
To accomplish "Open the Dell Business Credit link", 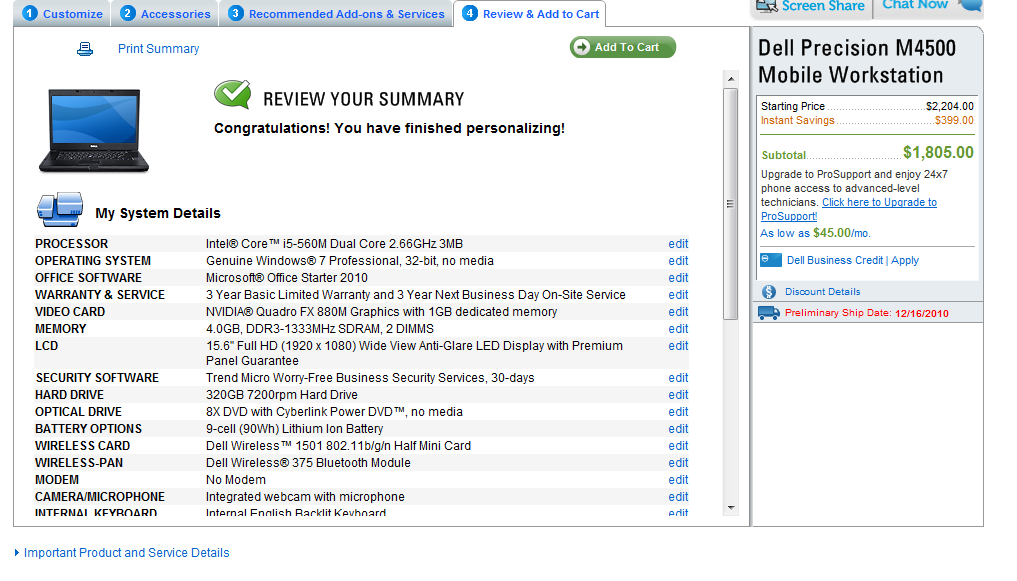I will coord(835,260).
